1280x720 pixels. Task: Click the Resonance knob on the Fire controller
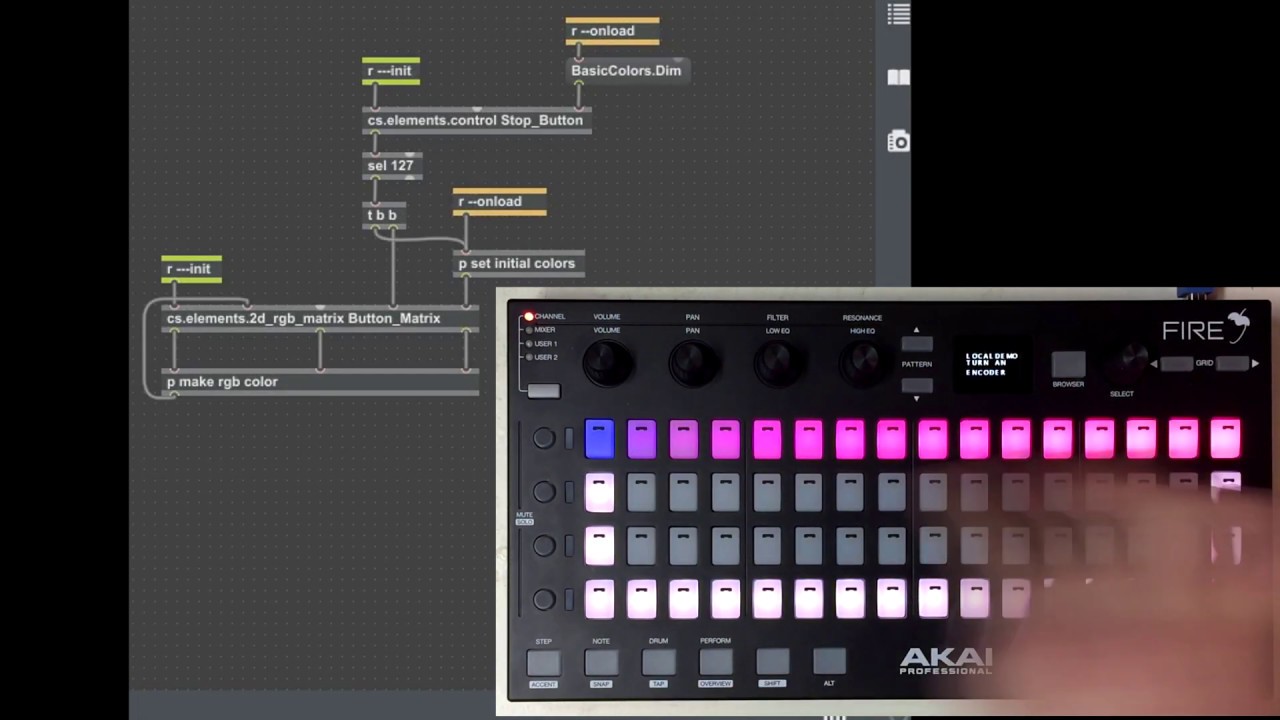(862, 361)
